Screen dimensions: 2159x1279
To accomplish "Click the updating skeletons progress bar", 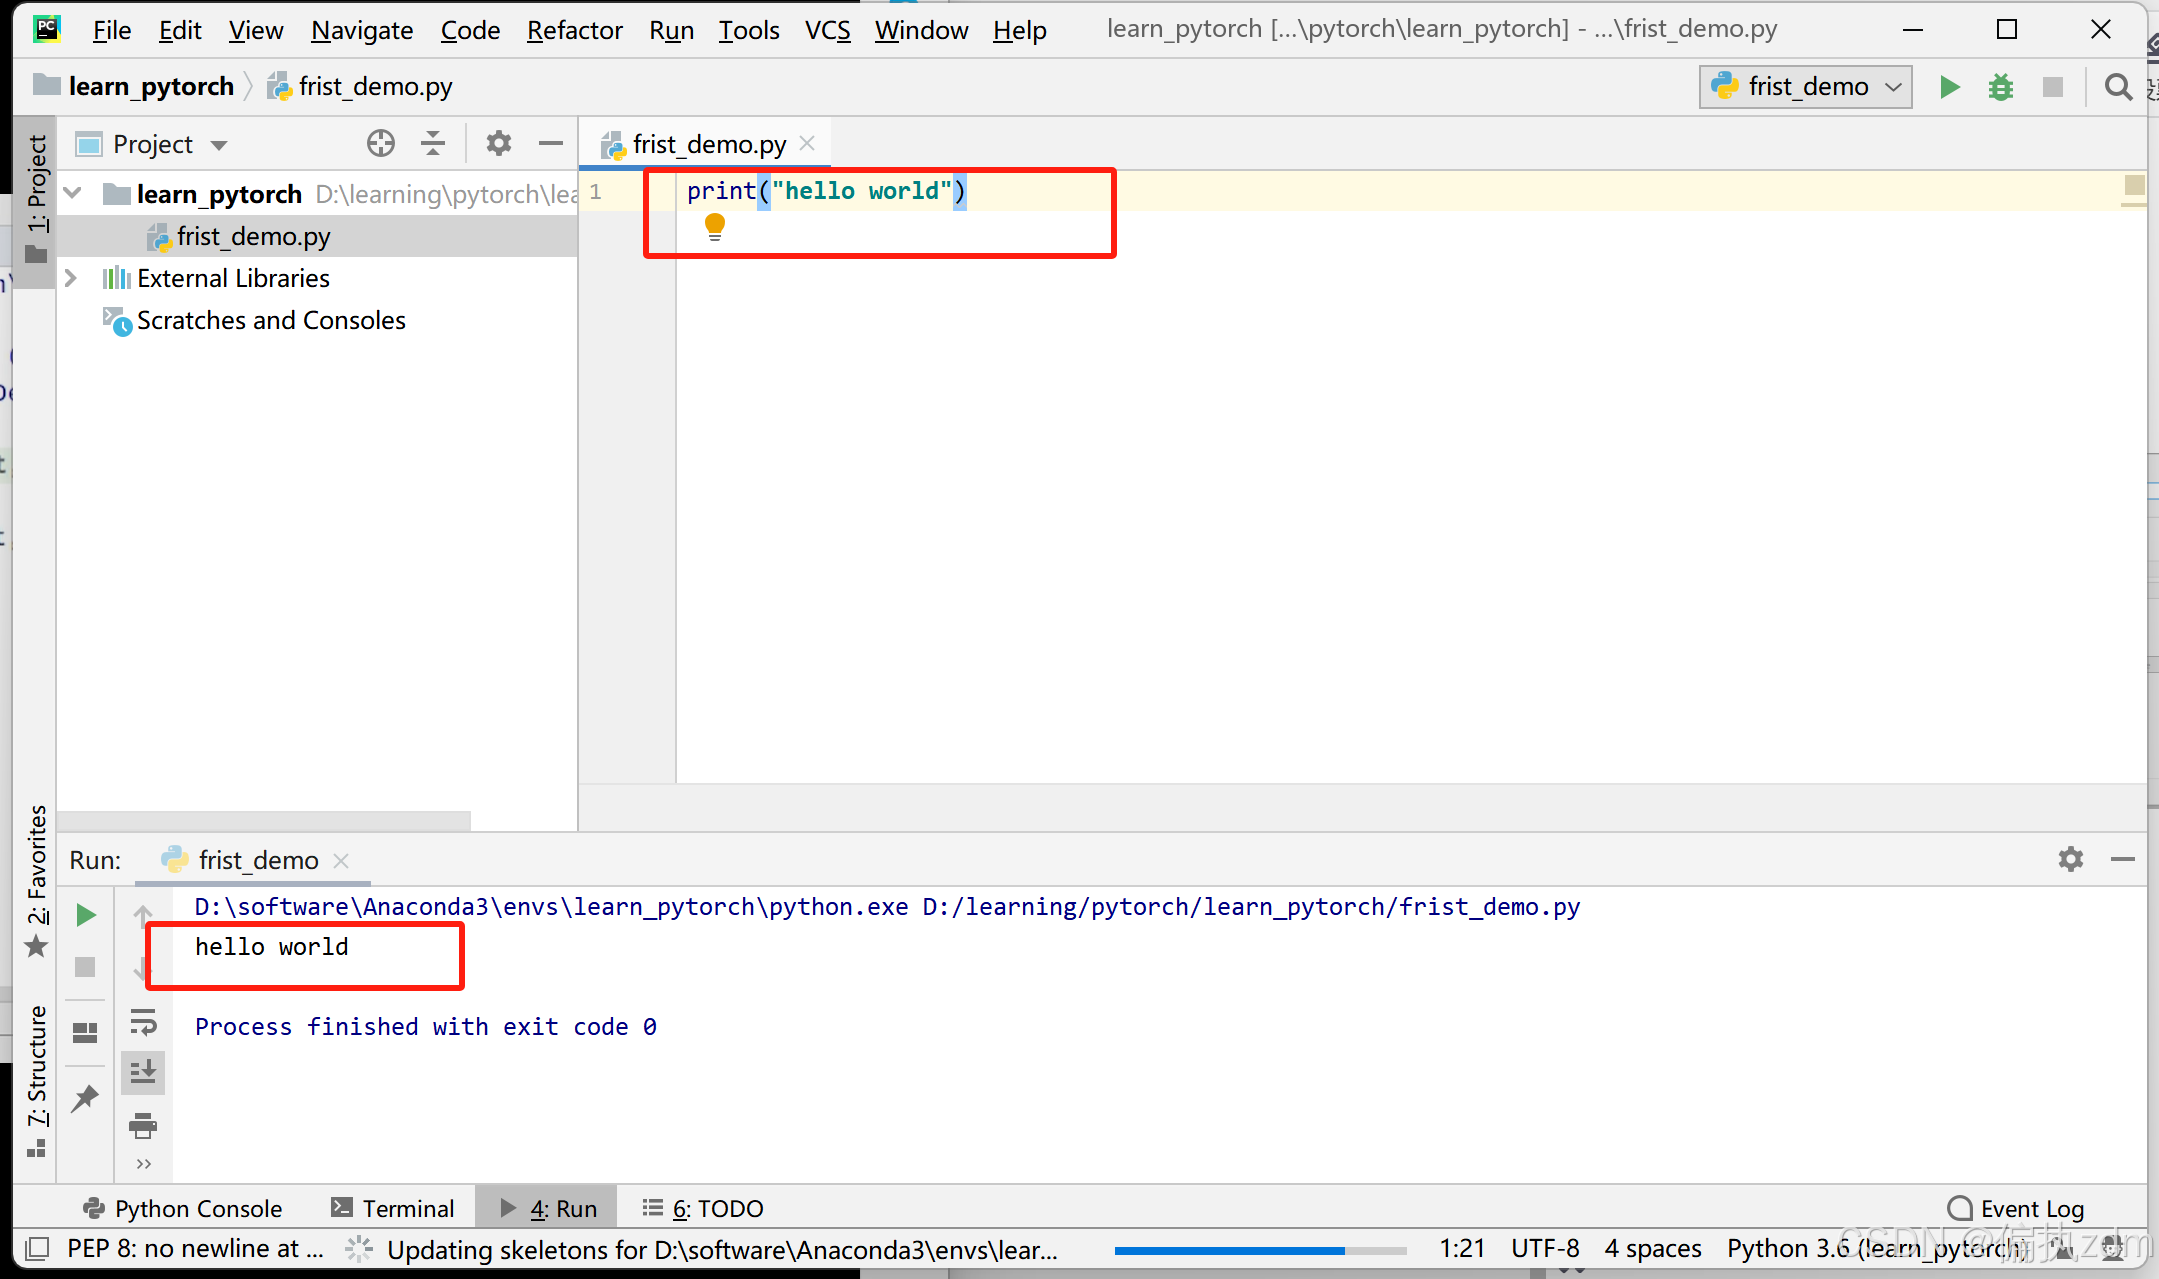I will [1260, 1249].
